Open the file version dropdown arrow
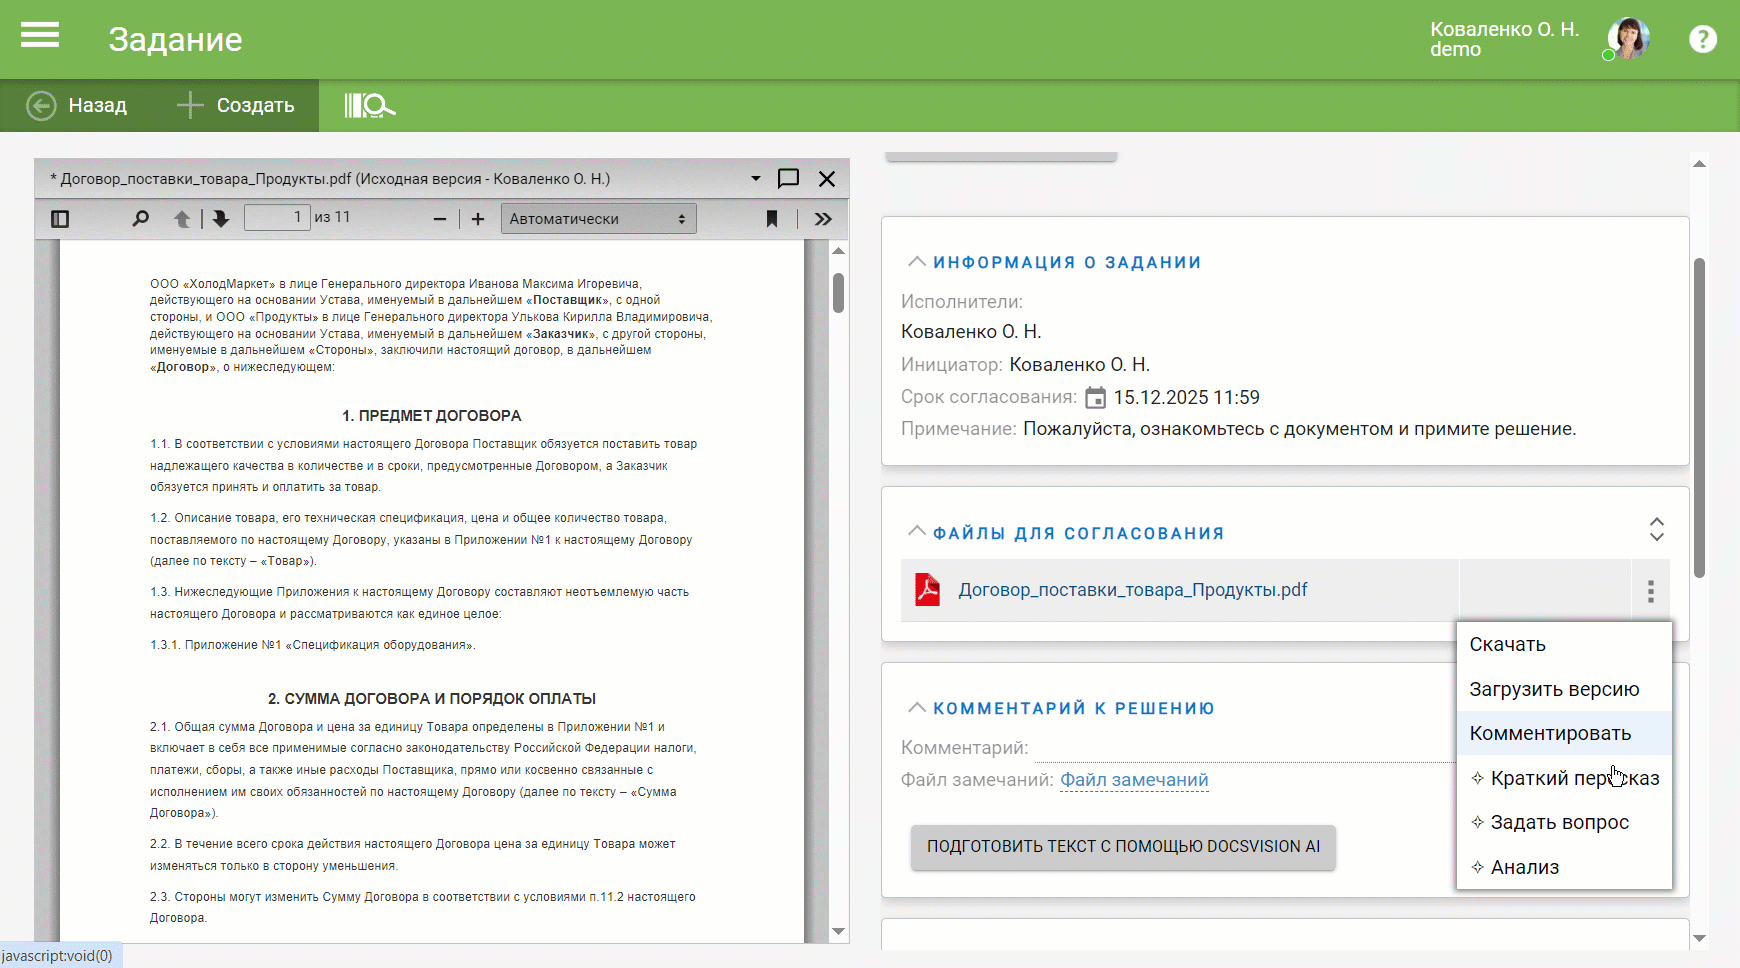The width and height of the screenshot is (1740, 968). tap(755, 179)
